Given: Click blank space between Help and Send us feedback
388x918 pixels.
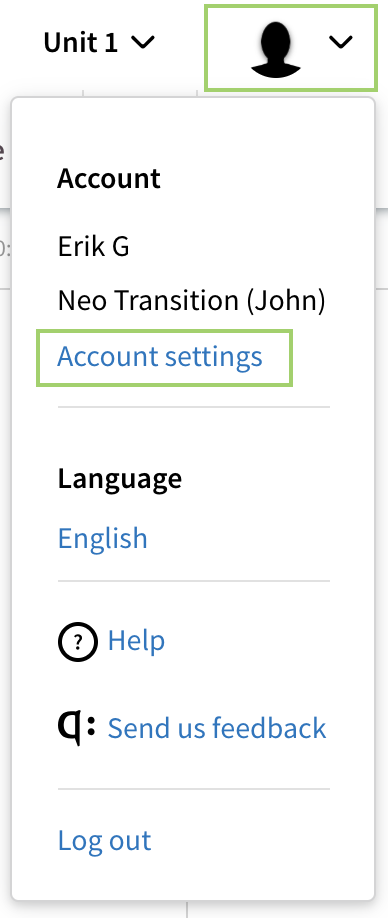Looking at the screenshot, I should pyautogui.click(x=194, y=685).
